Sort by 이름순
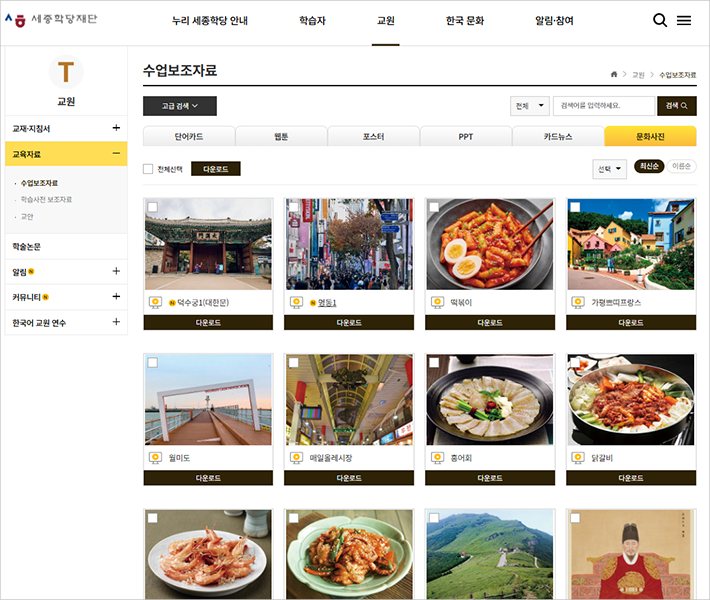Viewport: 710px width, 600px height. click(681, 166)
